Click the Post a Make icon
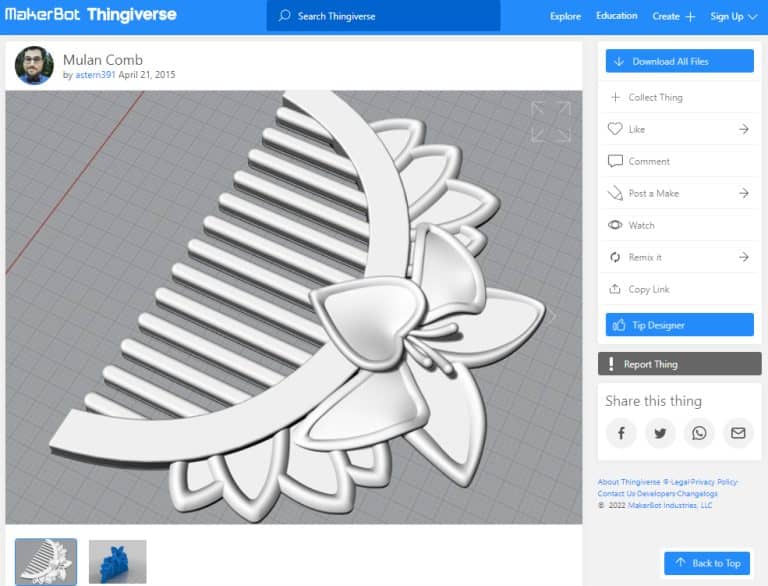The image size is (768, 586). tap(615, 193)
